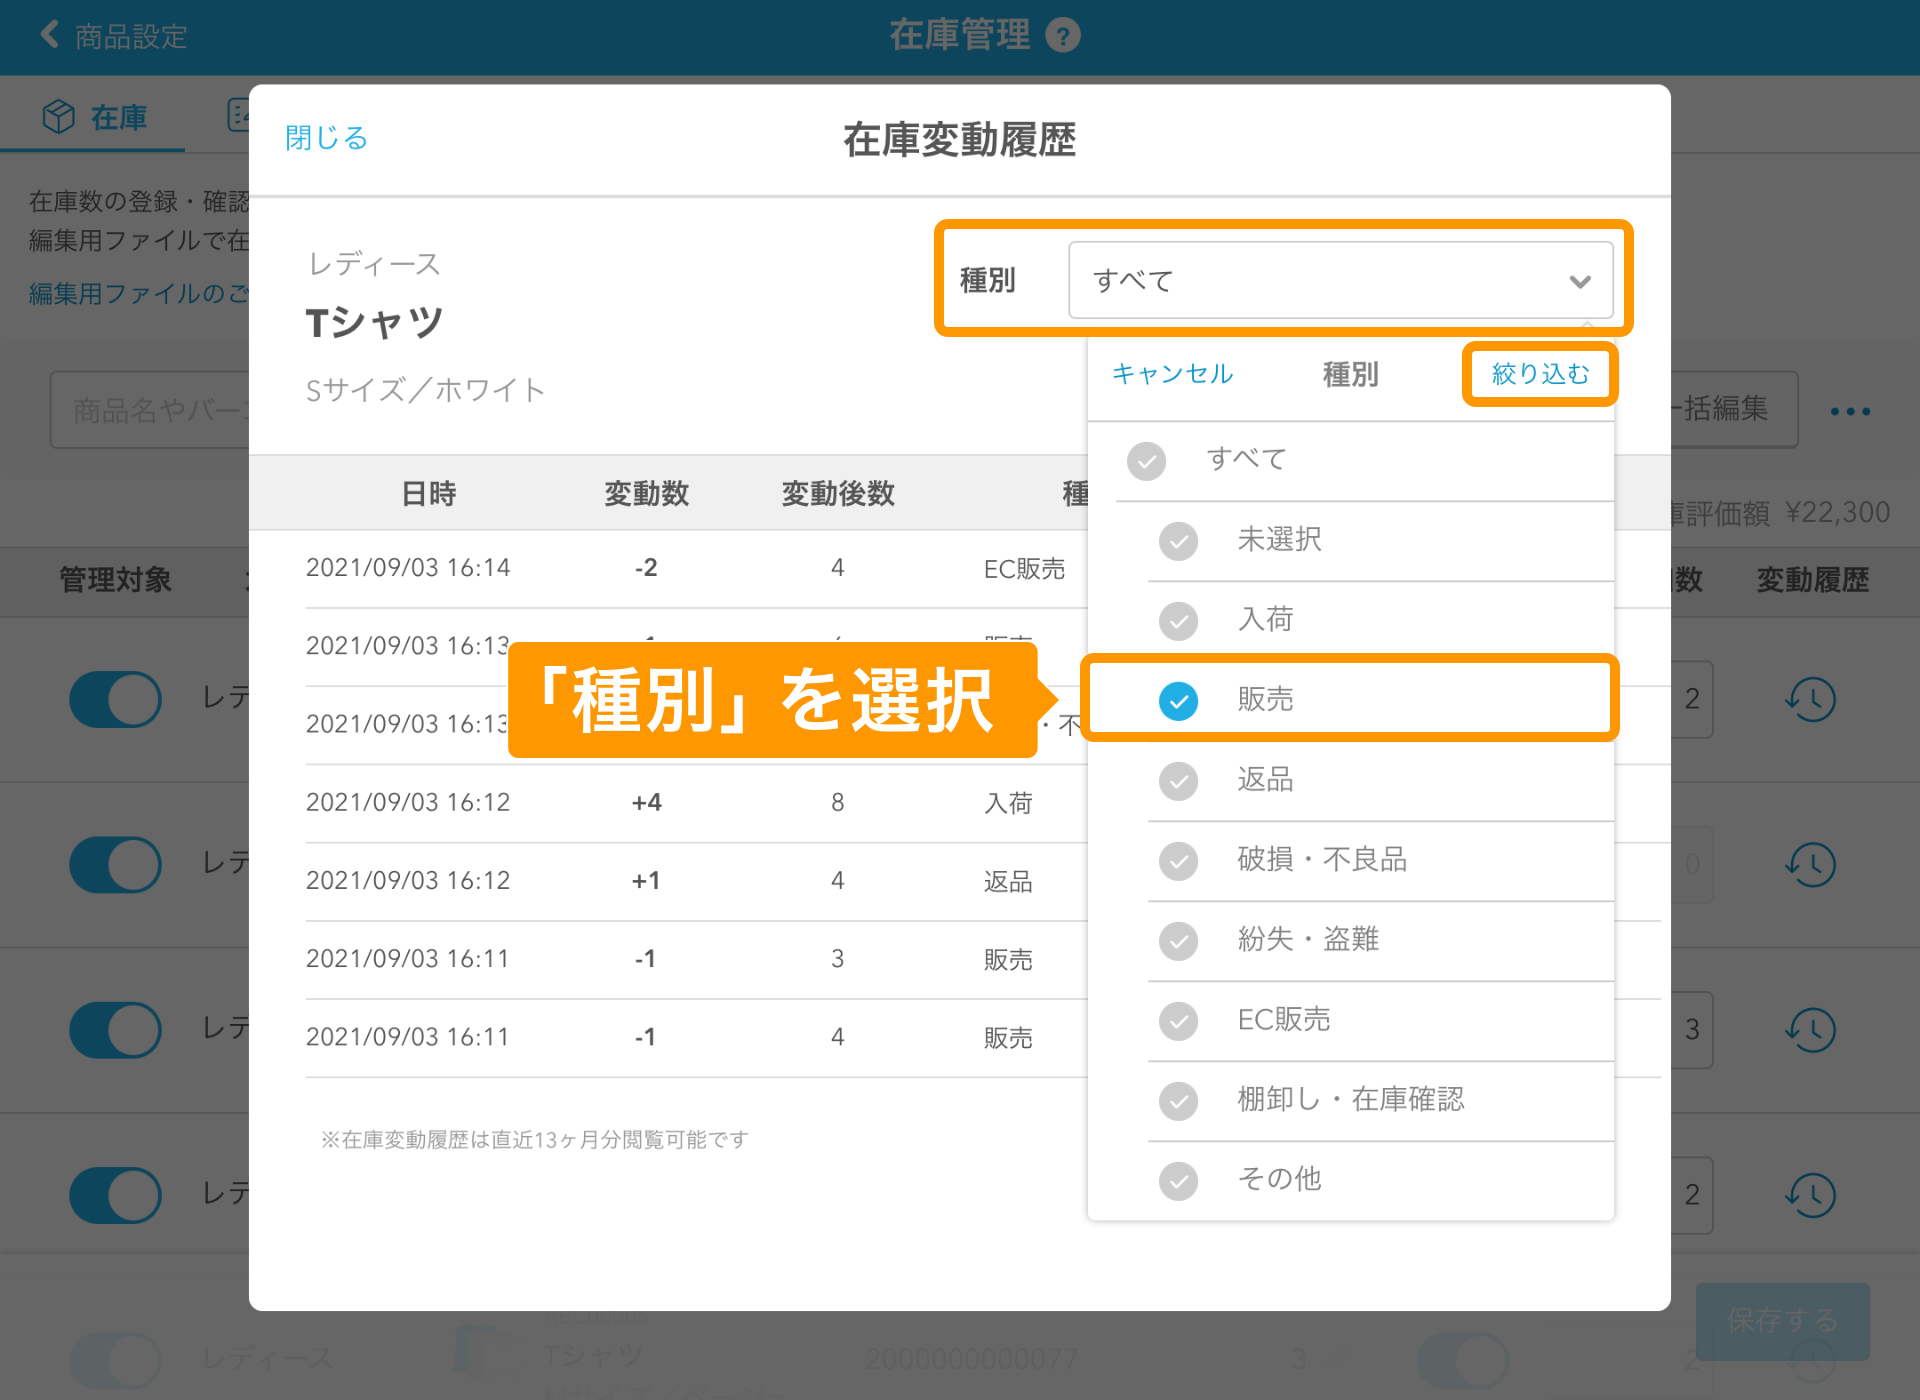Click the back arrow to 商品設定
The image size is (1920, 1400).
[x=50, y=35]
